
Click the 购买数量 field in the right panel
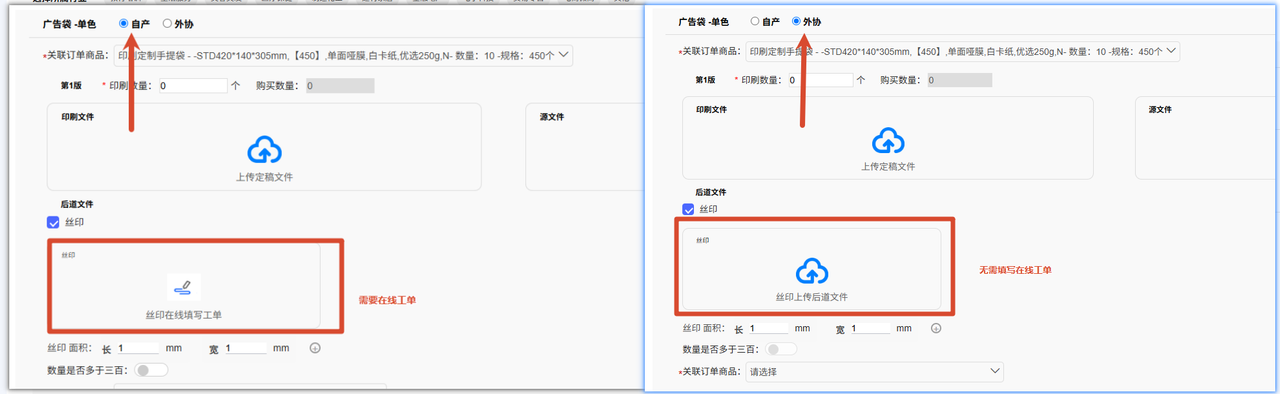pos(961,80)
